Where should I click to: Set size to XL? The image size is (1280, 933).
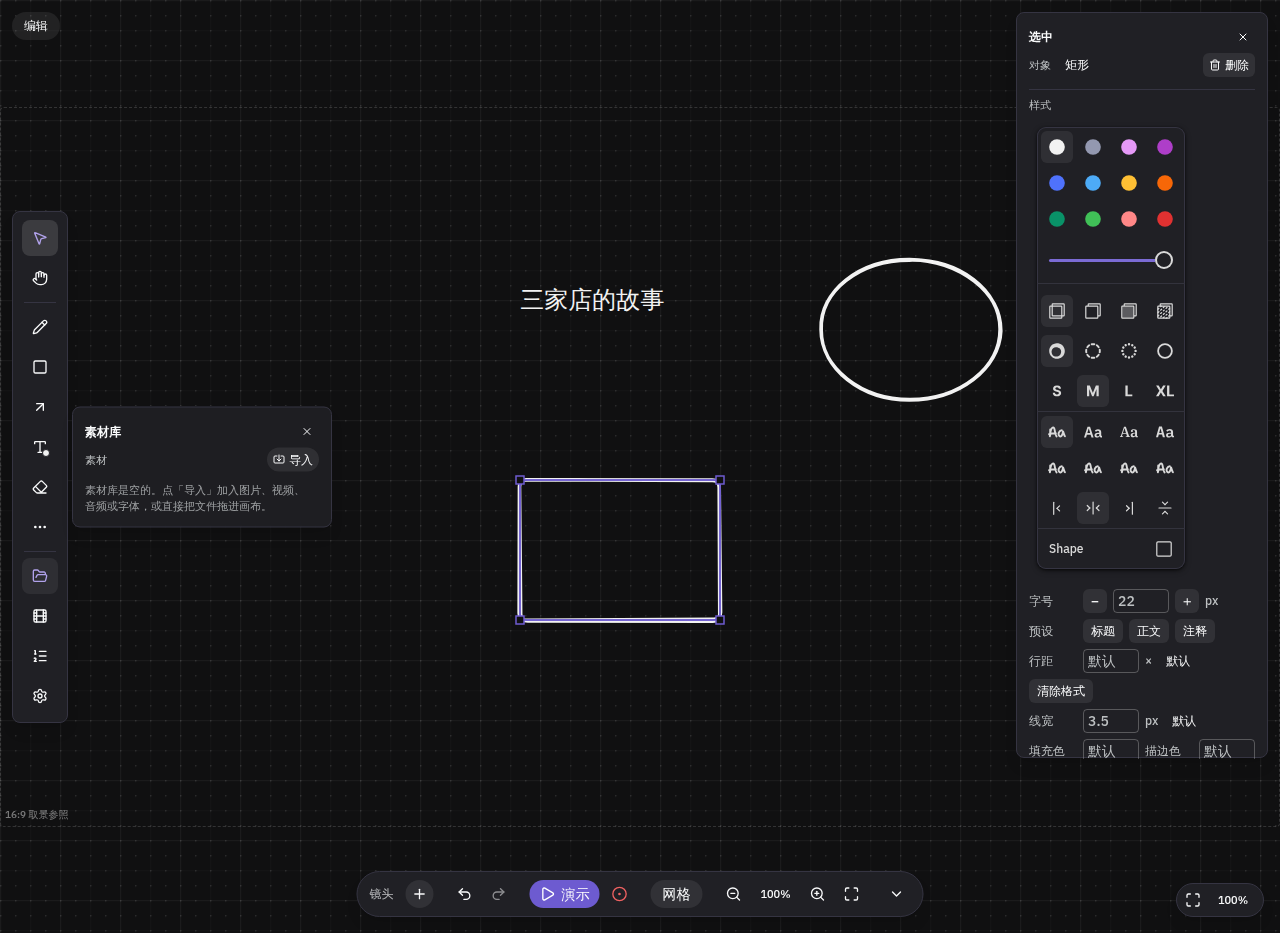click(x=1165, y=391)
